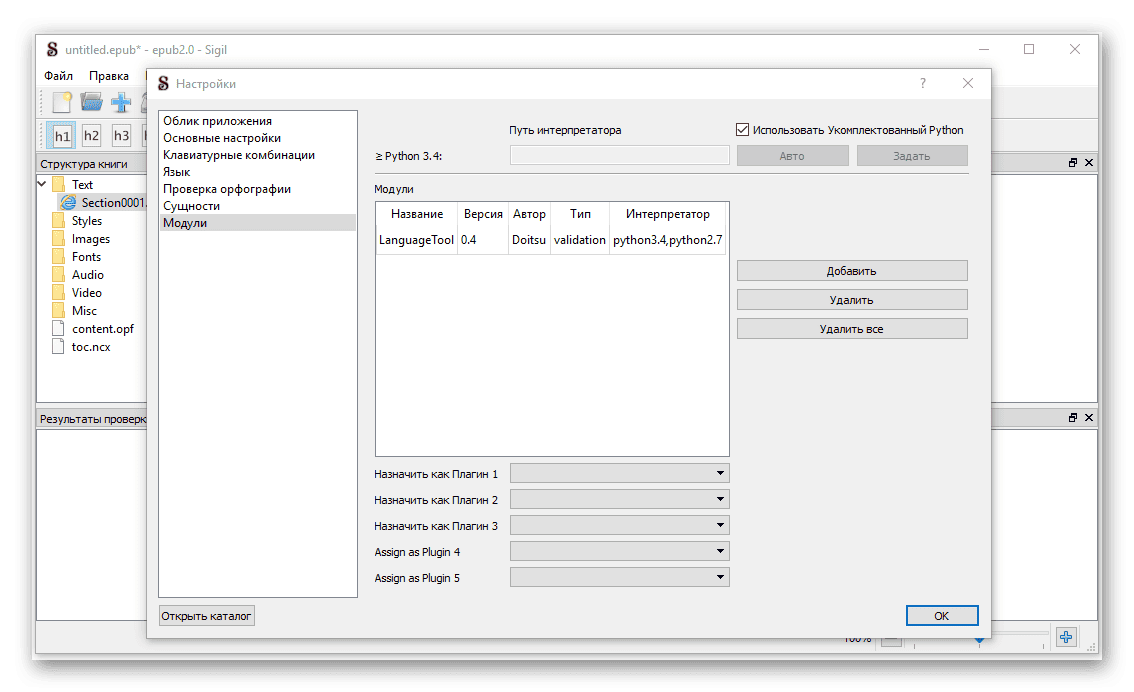Open the Назначить как Плагин 1 dropdown

[x=619, y=474]
